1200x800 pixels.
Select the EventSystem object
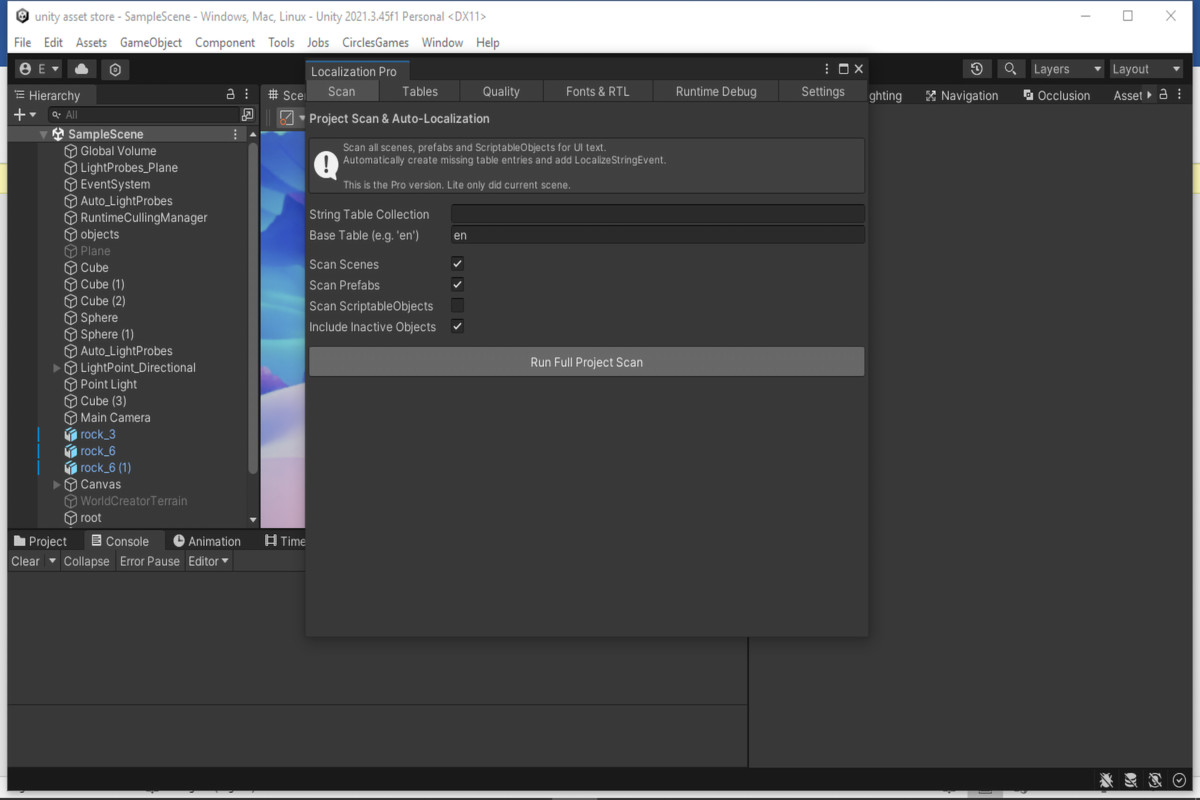click(115, 185)
